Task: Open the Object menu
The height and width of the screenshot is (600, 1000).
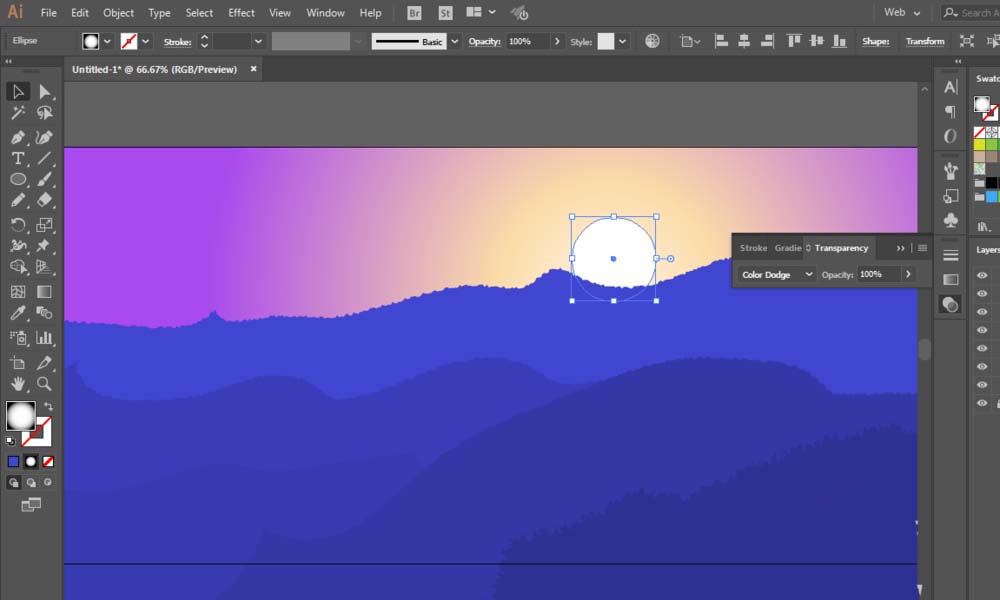Action: (x=119, y=13)
